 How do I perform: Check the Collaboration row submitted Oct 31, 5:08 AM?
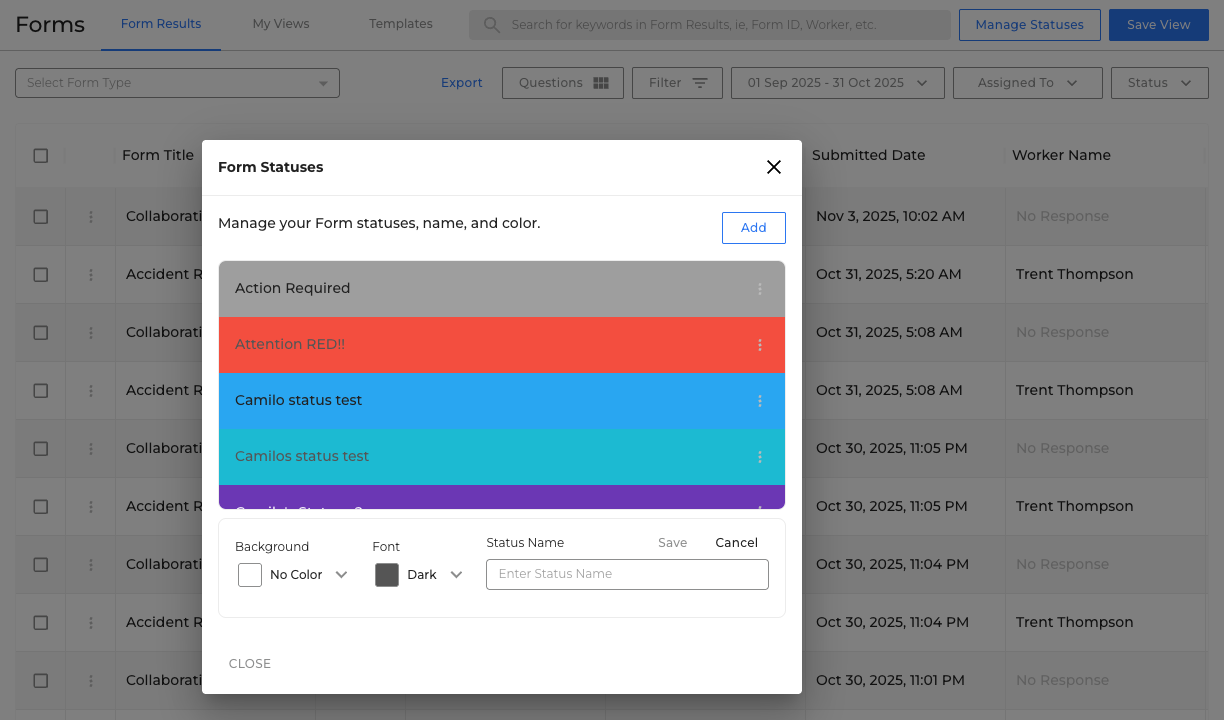coord(41,332)
